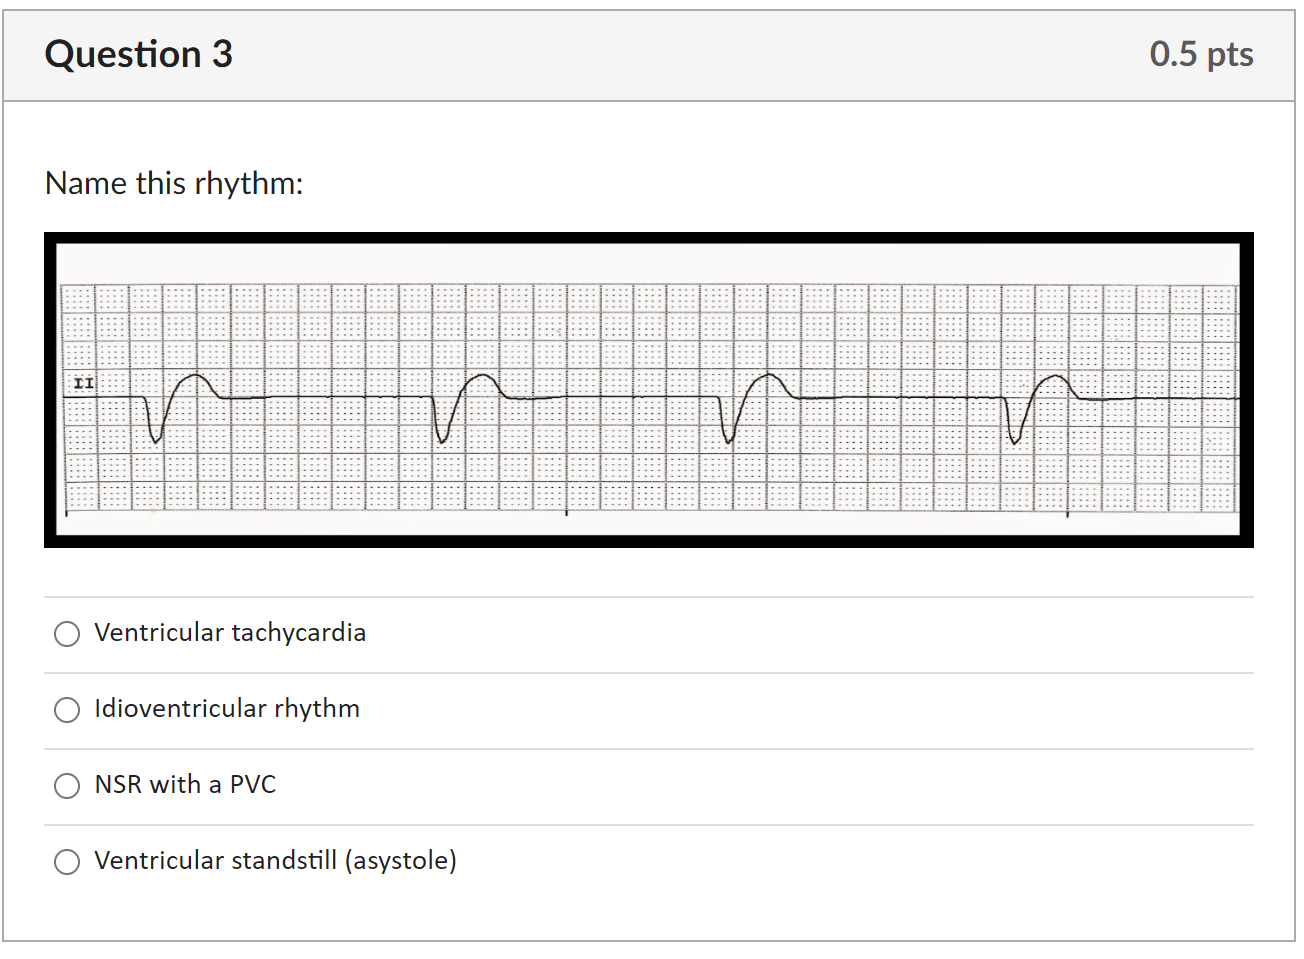The image size is (1304, 959).
Task: Click the 'Ventricular tachycardia' answer text
Action: [x=230, y=633]
